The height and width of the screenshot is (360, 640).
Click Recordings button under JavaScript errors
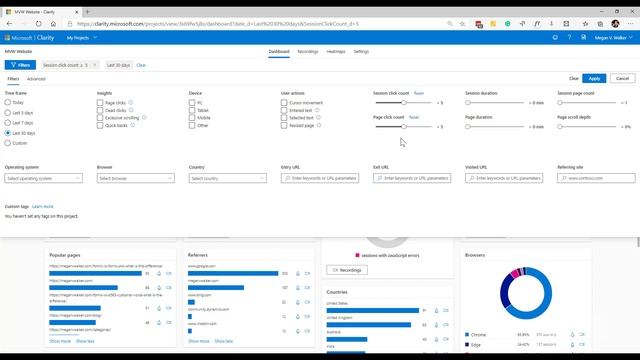(x=347, y=270)
